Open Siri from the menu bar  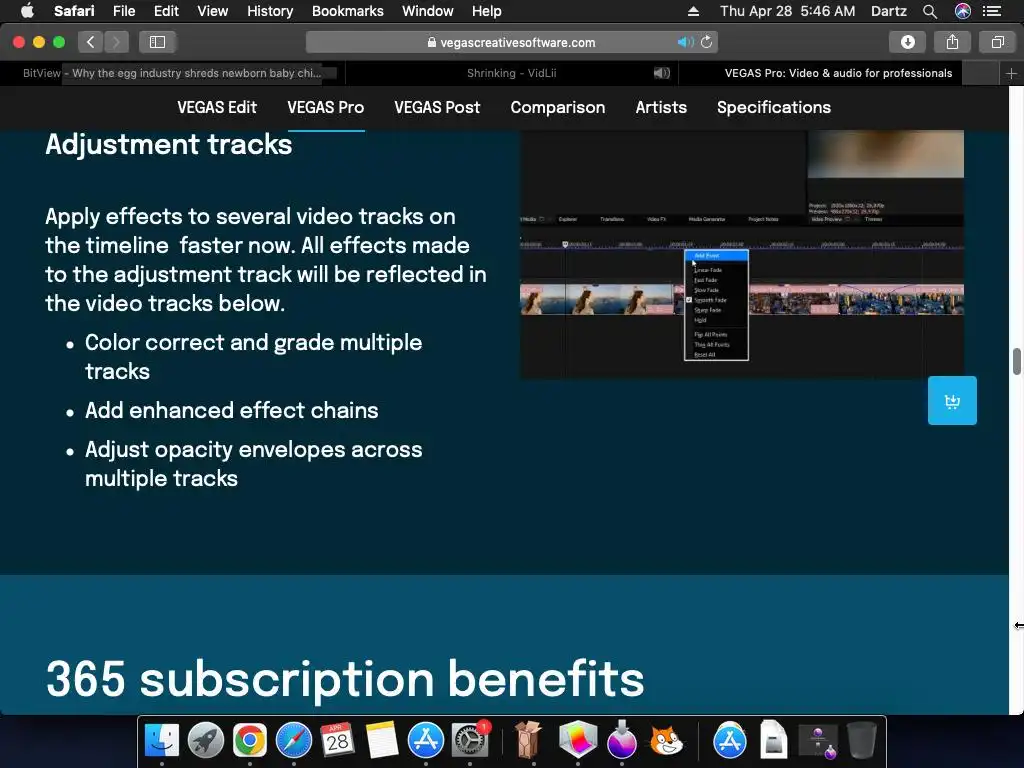963,11
